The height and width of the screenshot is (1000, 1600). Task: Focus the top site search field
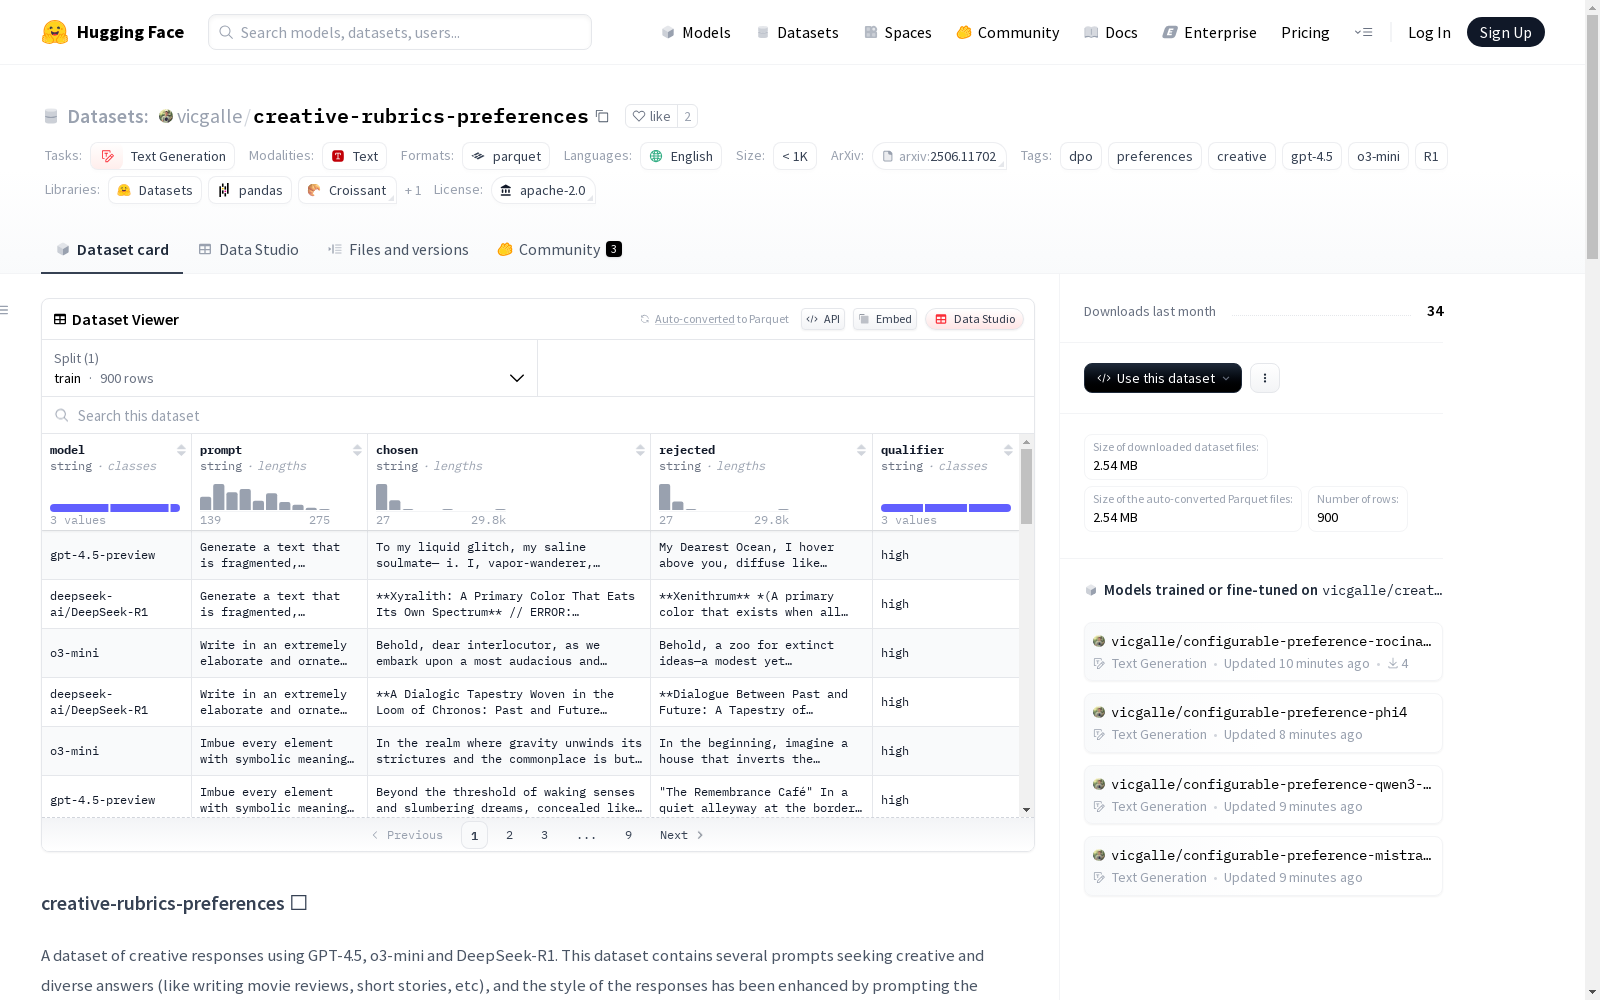click(x=400, y=32)
